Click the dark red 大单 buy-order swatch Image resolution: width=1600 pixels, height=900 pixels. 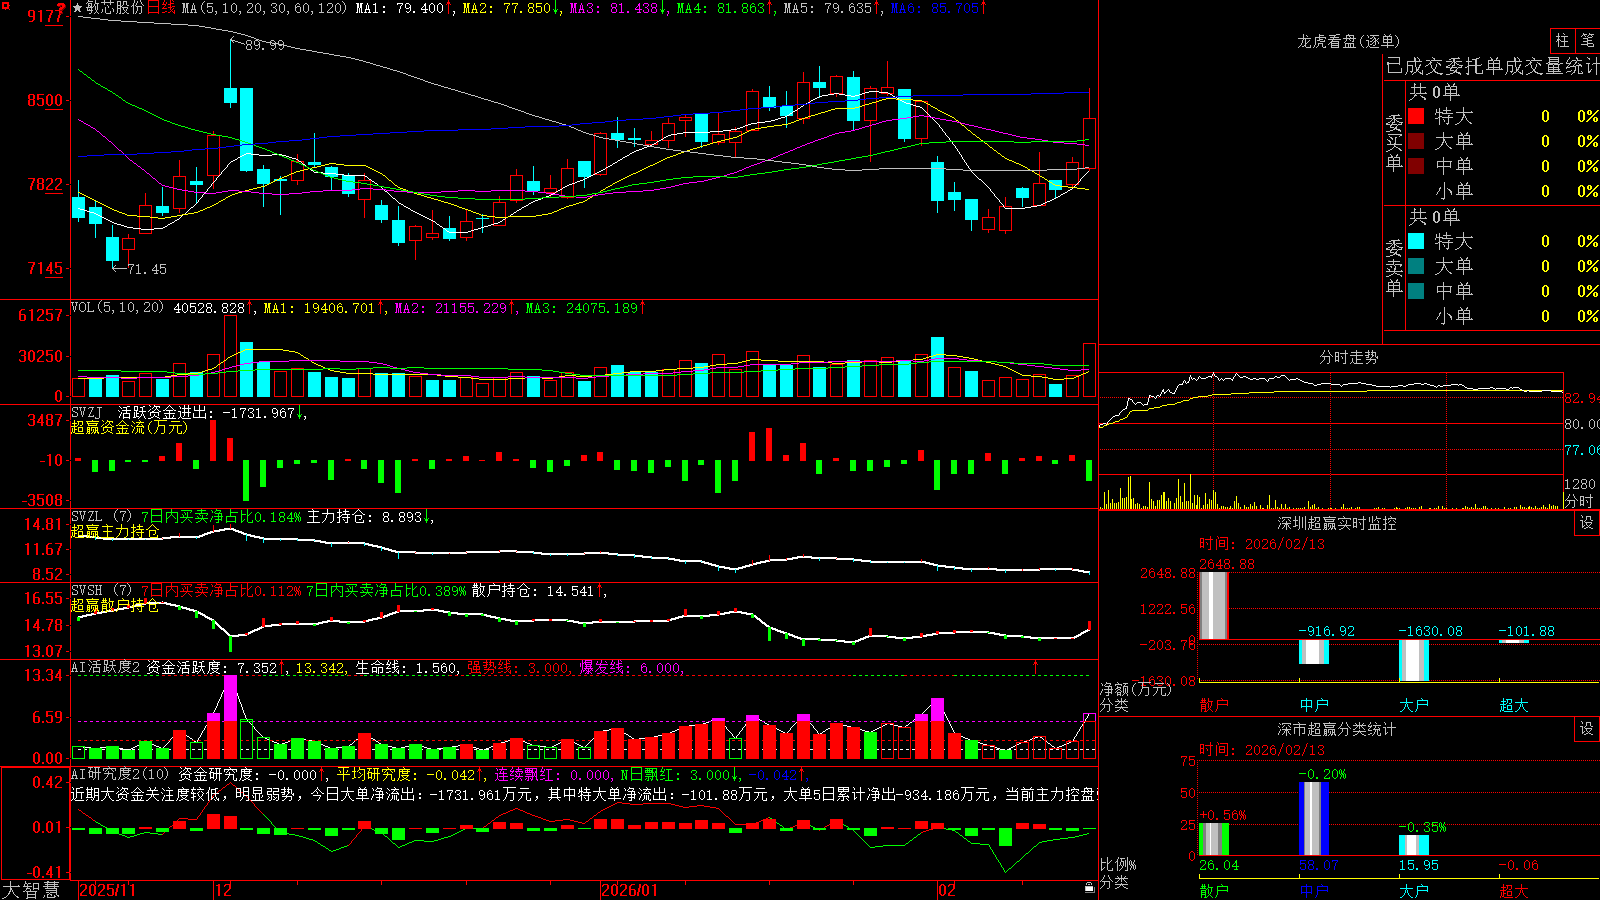click(1416, 141)
